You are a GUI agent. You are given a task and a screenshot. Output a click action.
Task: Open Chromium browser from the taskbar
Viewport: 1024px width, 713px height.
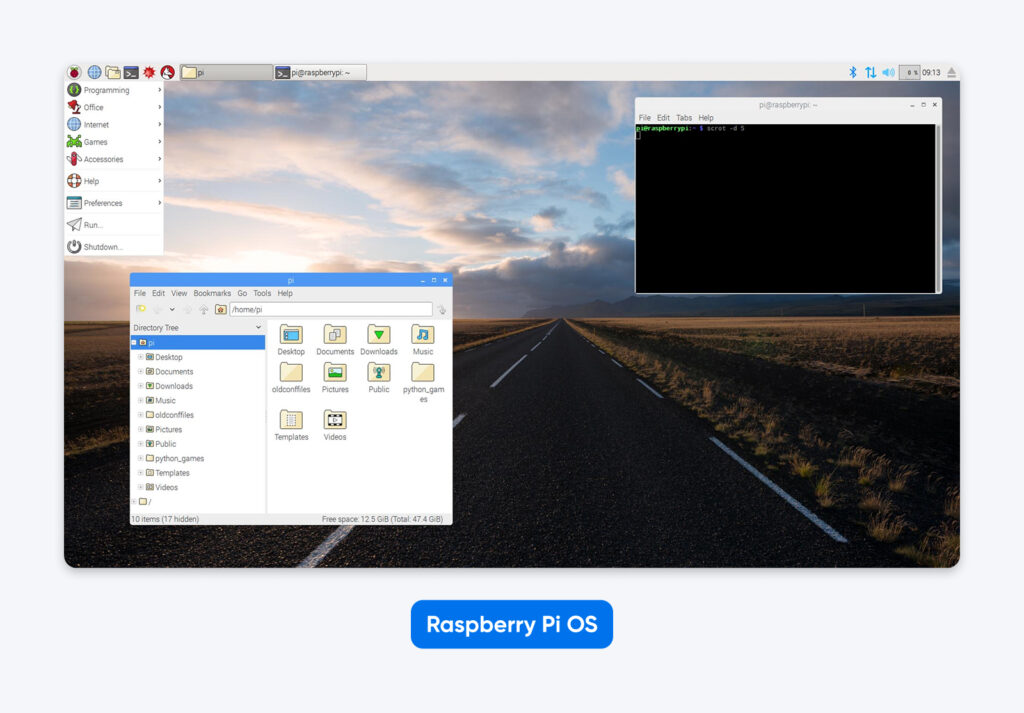(x=94, y=71)
